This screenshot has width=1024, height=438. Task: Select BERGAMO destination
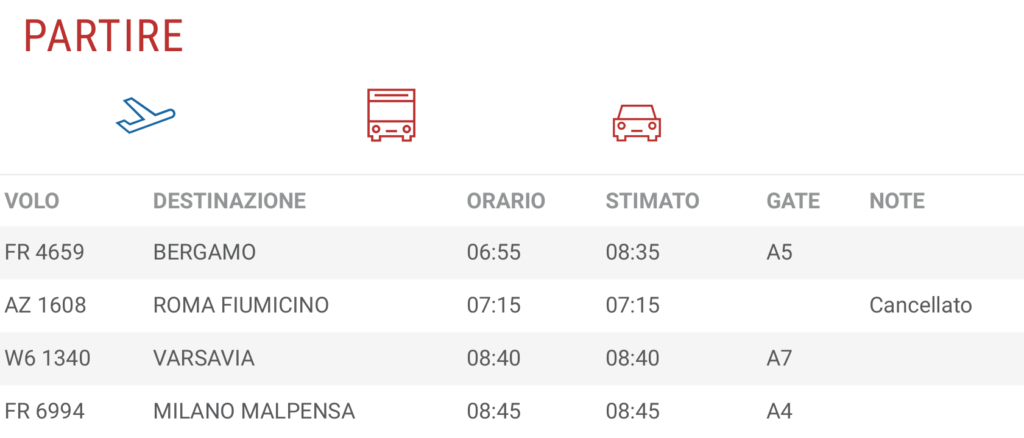[x=204, y=253]
